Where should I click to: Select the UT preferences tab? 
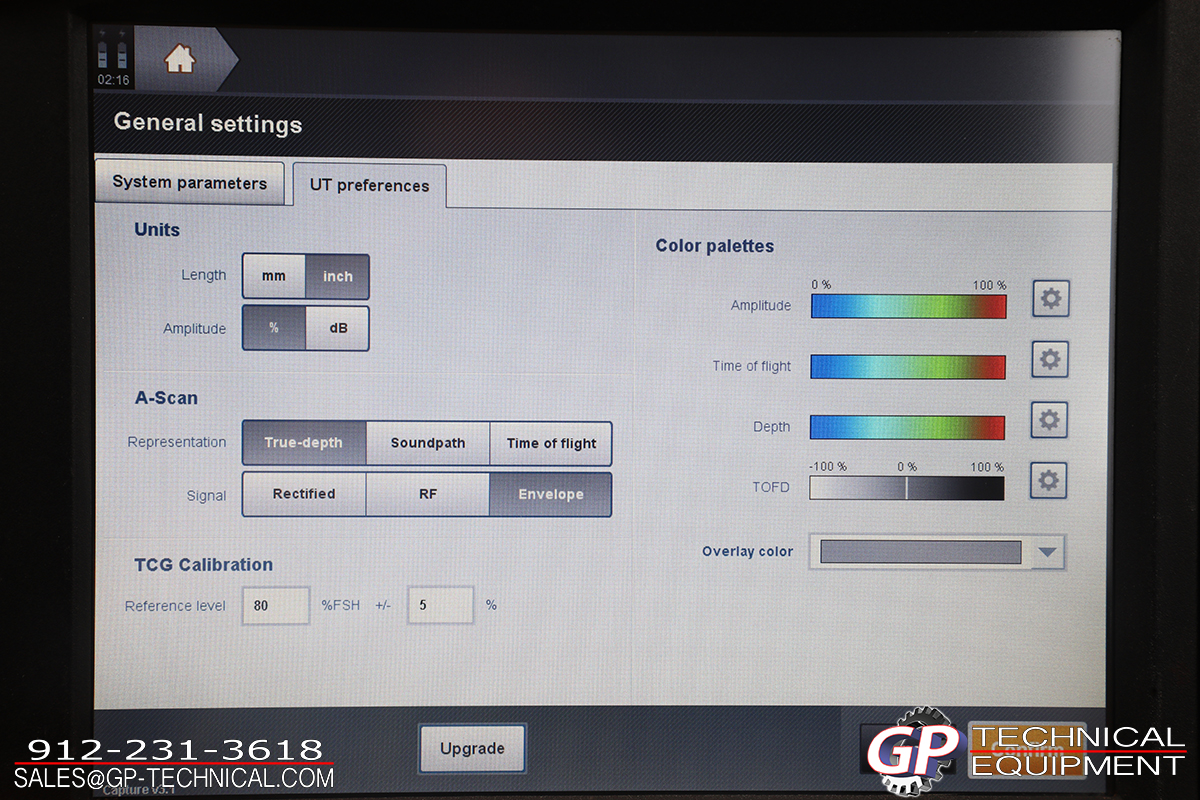pos(369,186)
